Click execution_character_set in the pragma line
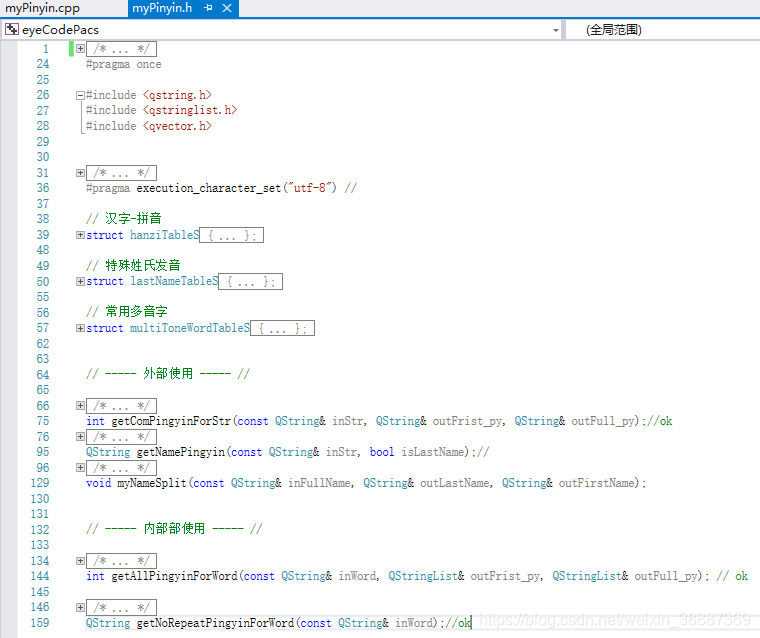 [209, 188]
